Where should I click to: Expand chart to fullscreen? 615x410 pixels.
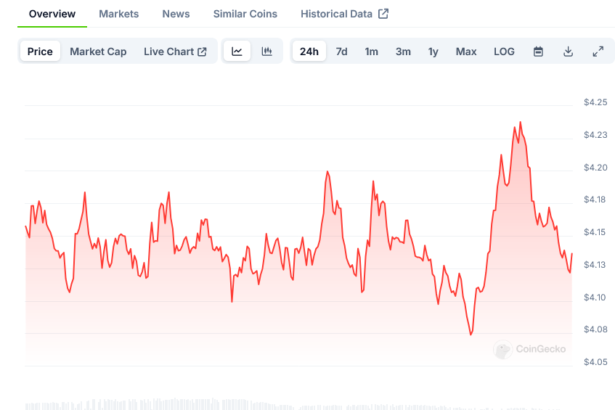[x=598, y=51]
